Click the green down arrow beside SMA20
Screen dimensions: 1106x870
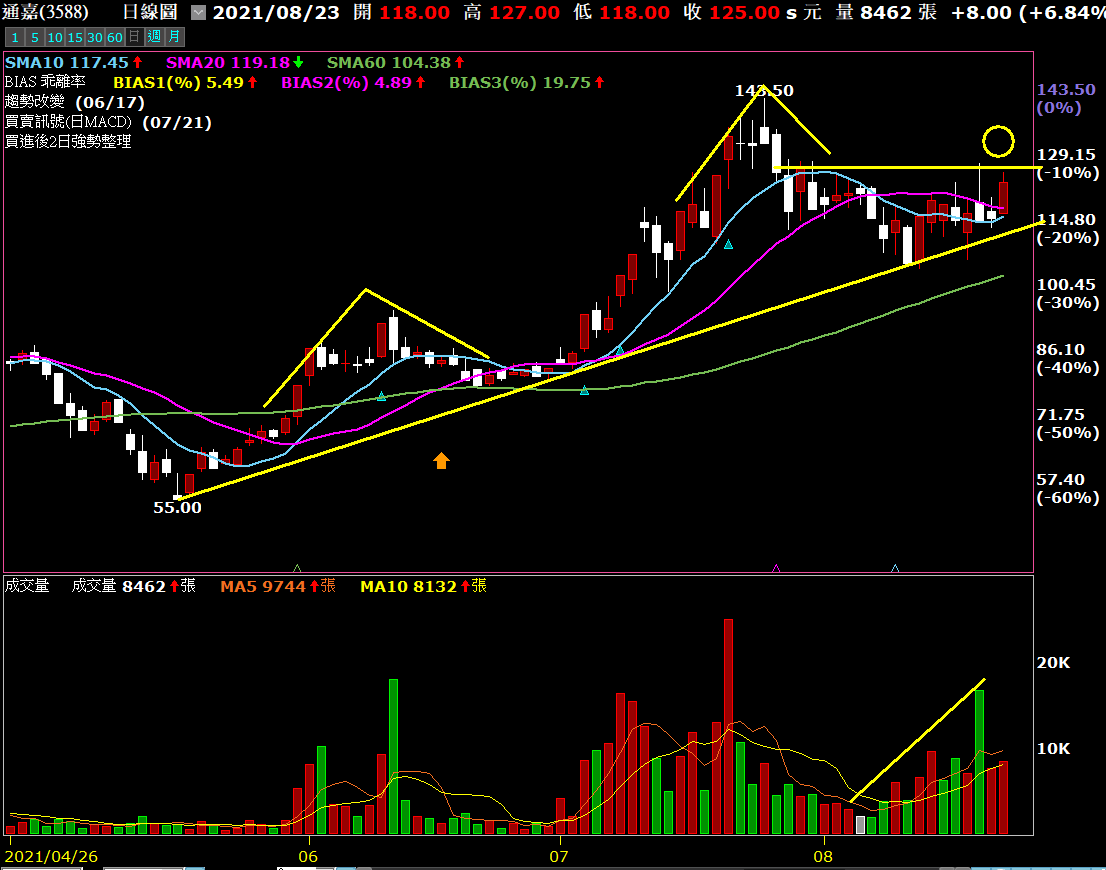click(298, 62)
